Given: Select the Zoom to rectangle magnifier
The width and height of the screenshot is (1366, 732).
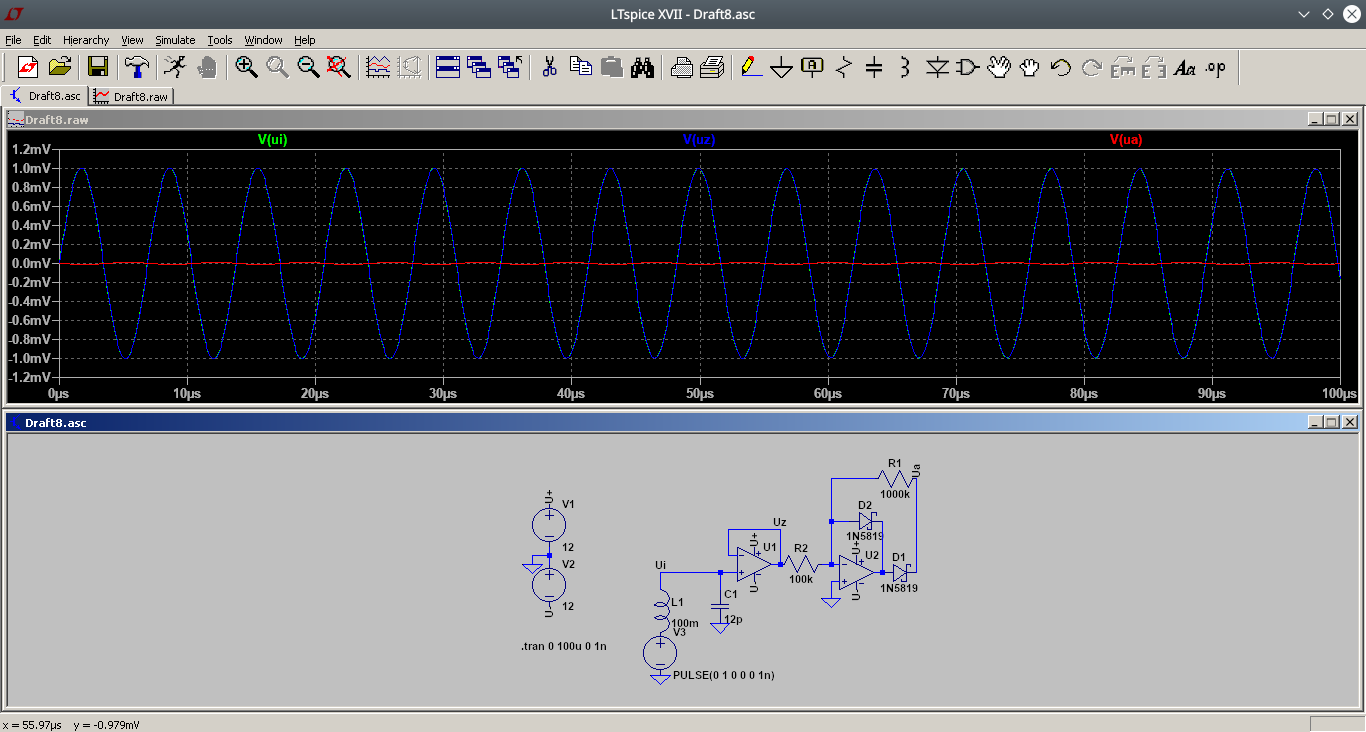Looking at the screenshot, I should coord(246,67).
